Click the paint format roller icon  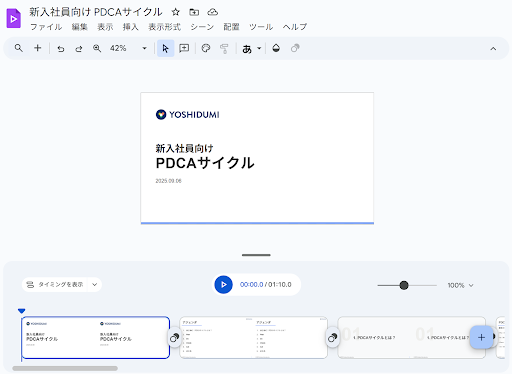224,49
